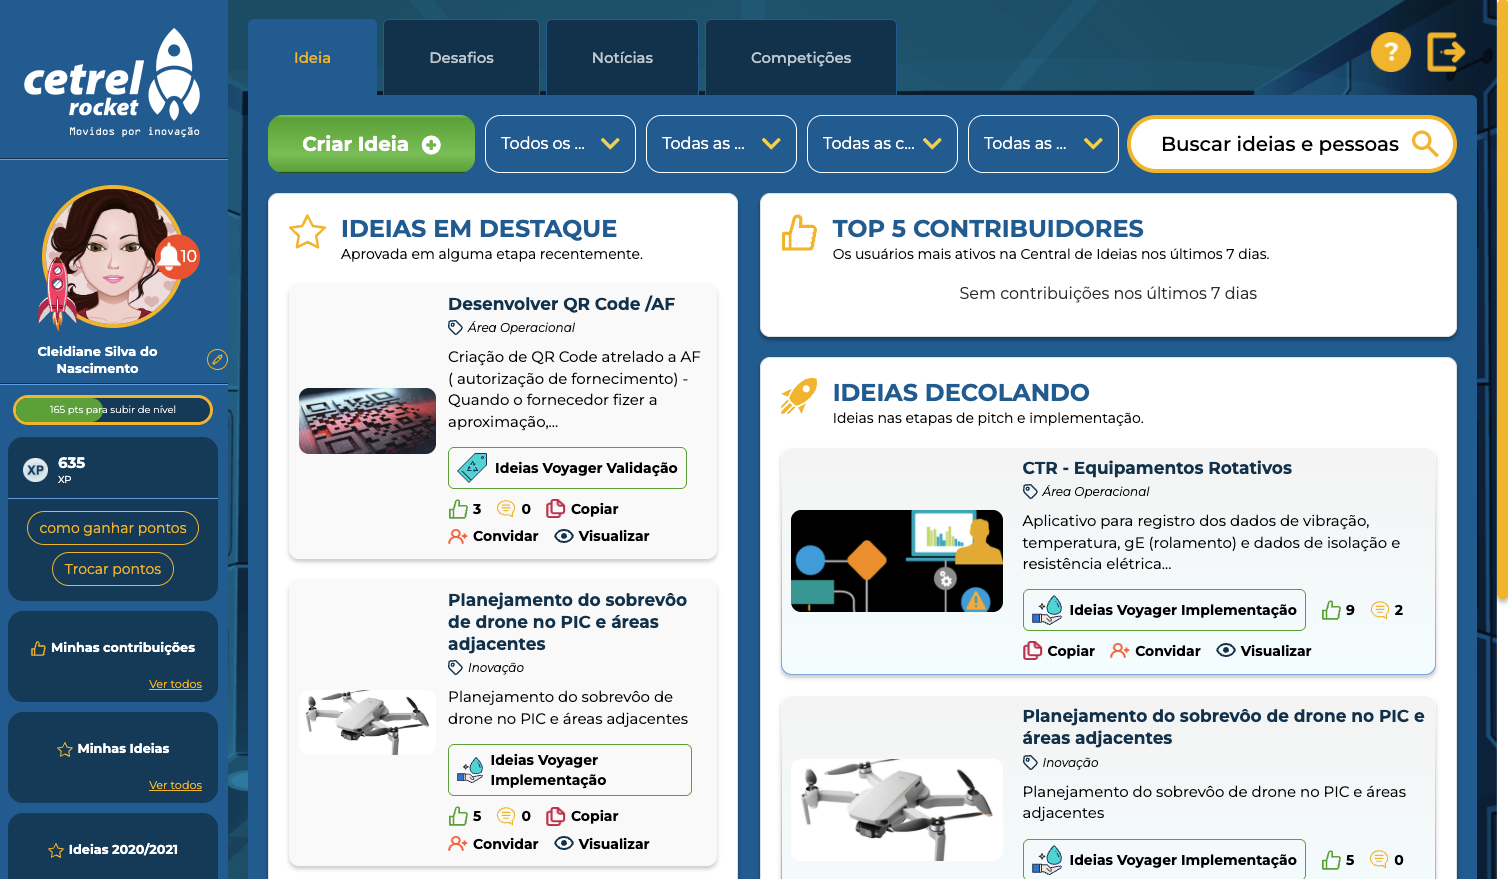Open the Notícias tab
This screenshot has height=879, width=1508.
point(622,58)
